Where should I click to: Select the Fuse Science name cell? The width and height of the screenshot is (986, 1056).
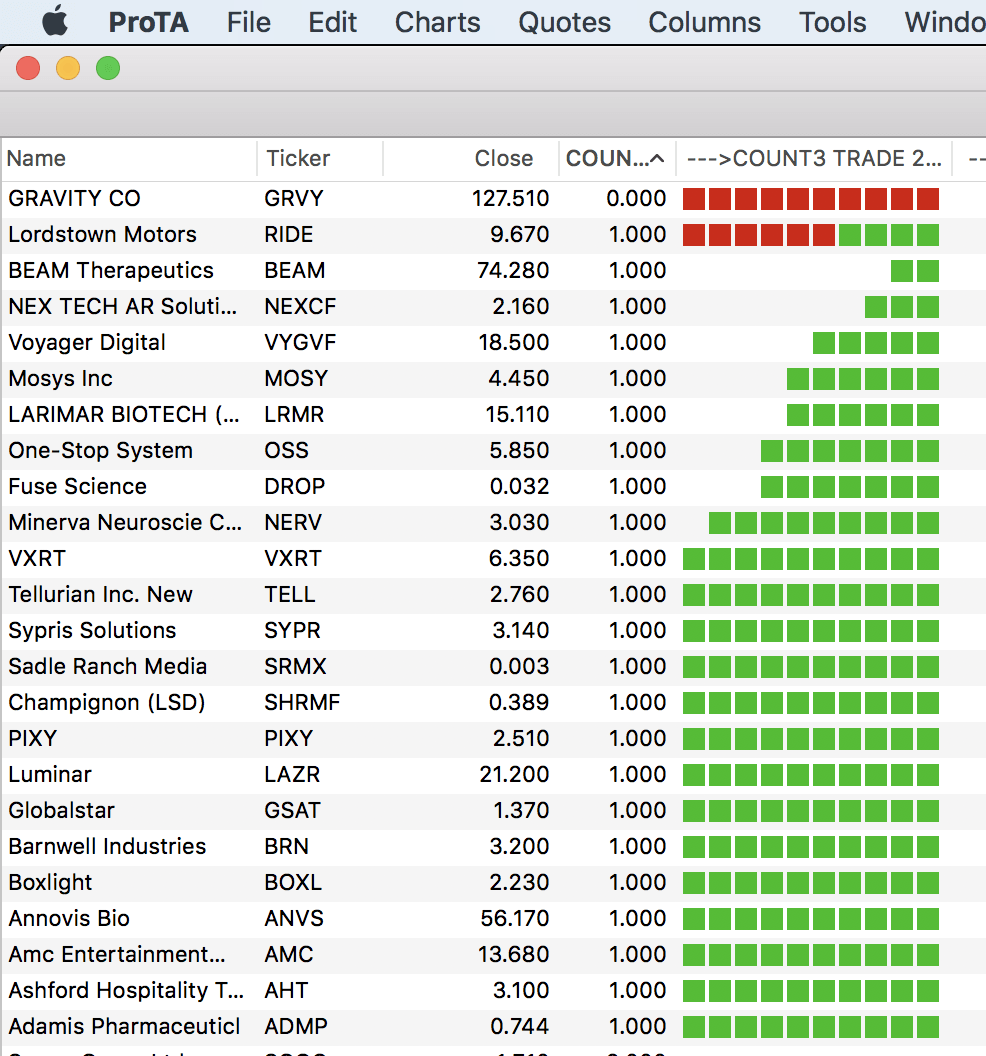[77, 487]
